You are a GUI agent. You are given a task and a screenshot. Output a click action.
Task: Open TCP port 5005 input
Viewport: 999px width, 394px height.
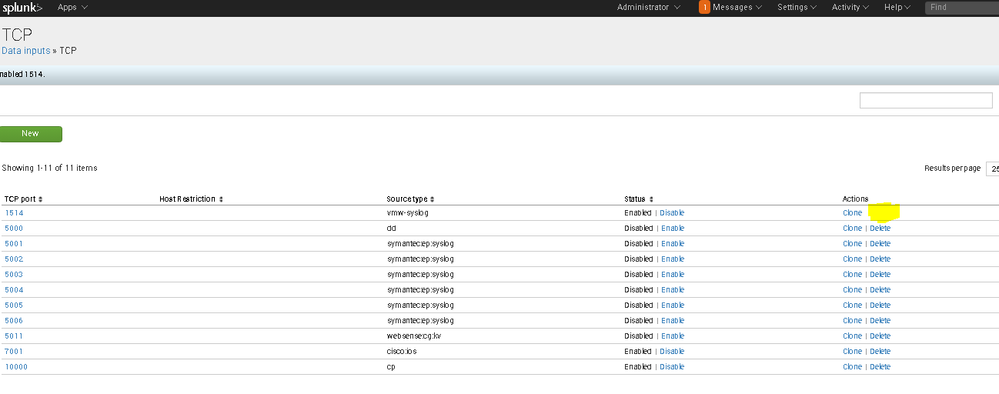click(14, 305)
